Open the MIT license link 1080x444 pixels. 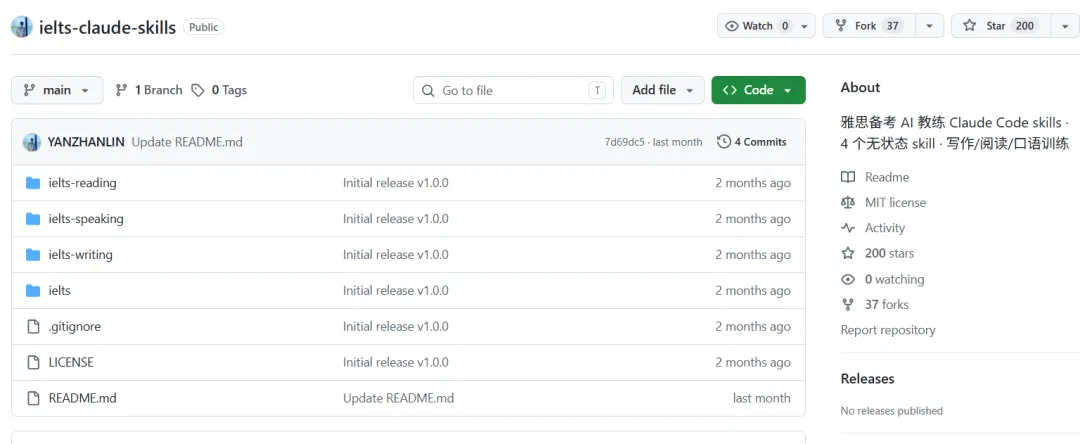tap(895, 202)
